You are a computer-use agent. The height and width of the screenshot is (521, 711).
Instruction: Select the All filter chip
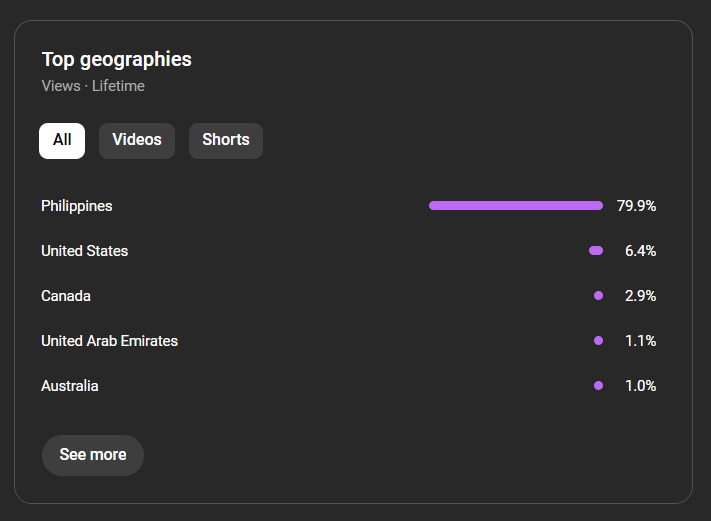pos(62,141)
